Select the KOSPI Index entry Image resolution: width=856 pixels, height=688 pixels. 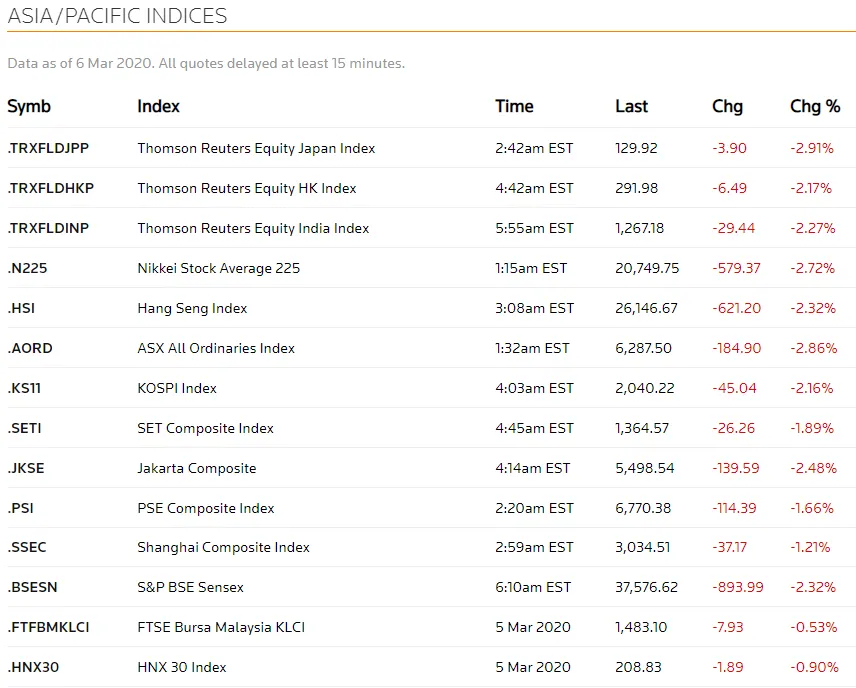click(177, 388)
